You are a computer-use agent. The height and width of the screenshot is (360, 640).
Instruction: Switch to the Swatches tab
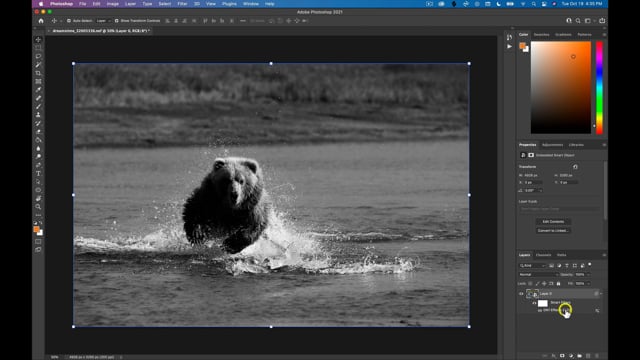click(x=542, y=35)
